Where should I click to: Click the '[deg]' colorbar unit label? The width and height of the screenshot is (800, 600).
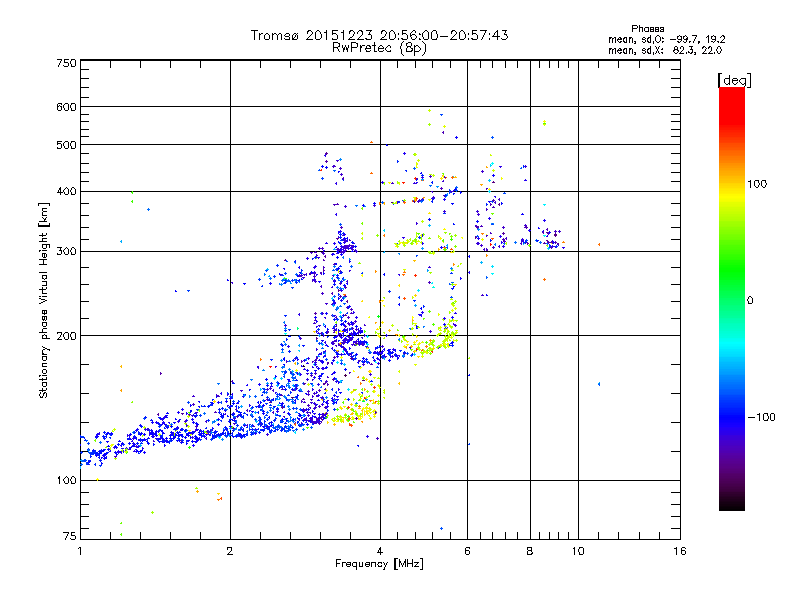click(x=734, y=80)
